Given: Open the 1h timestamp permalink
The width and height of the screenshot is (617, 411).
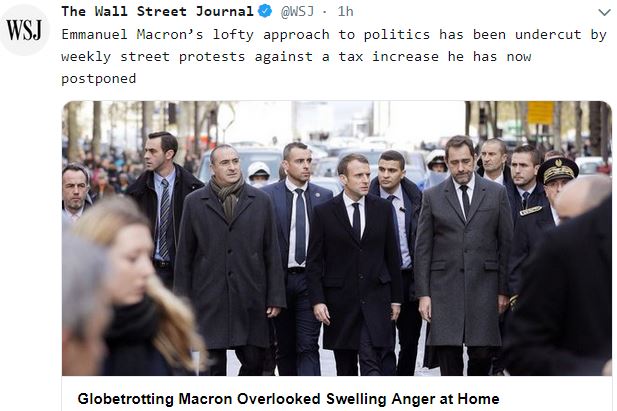Looking at the screenshot, I should [x=345, y=11].
